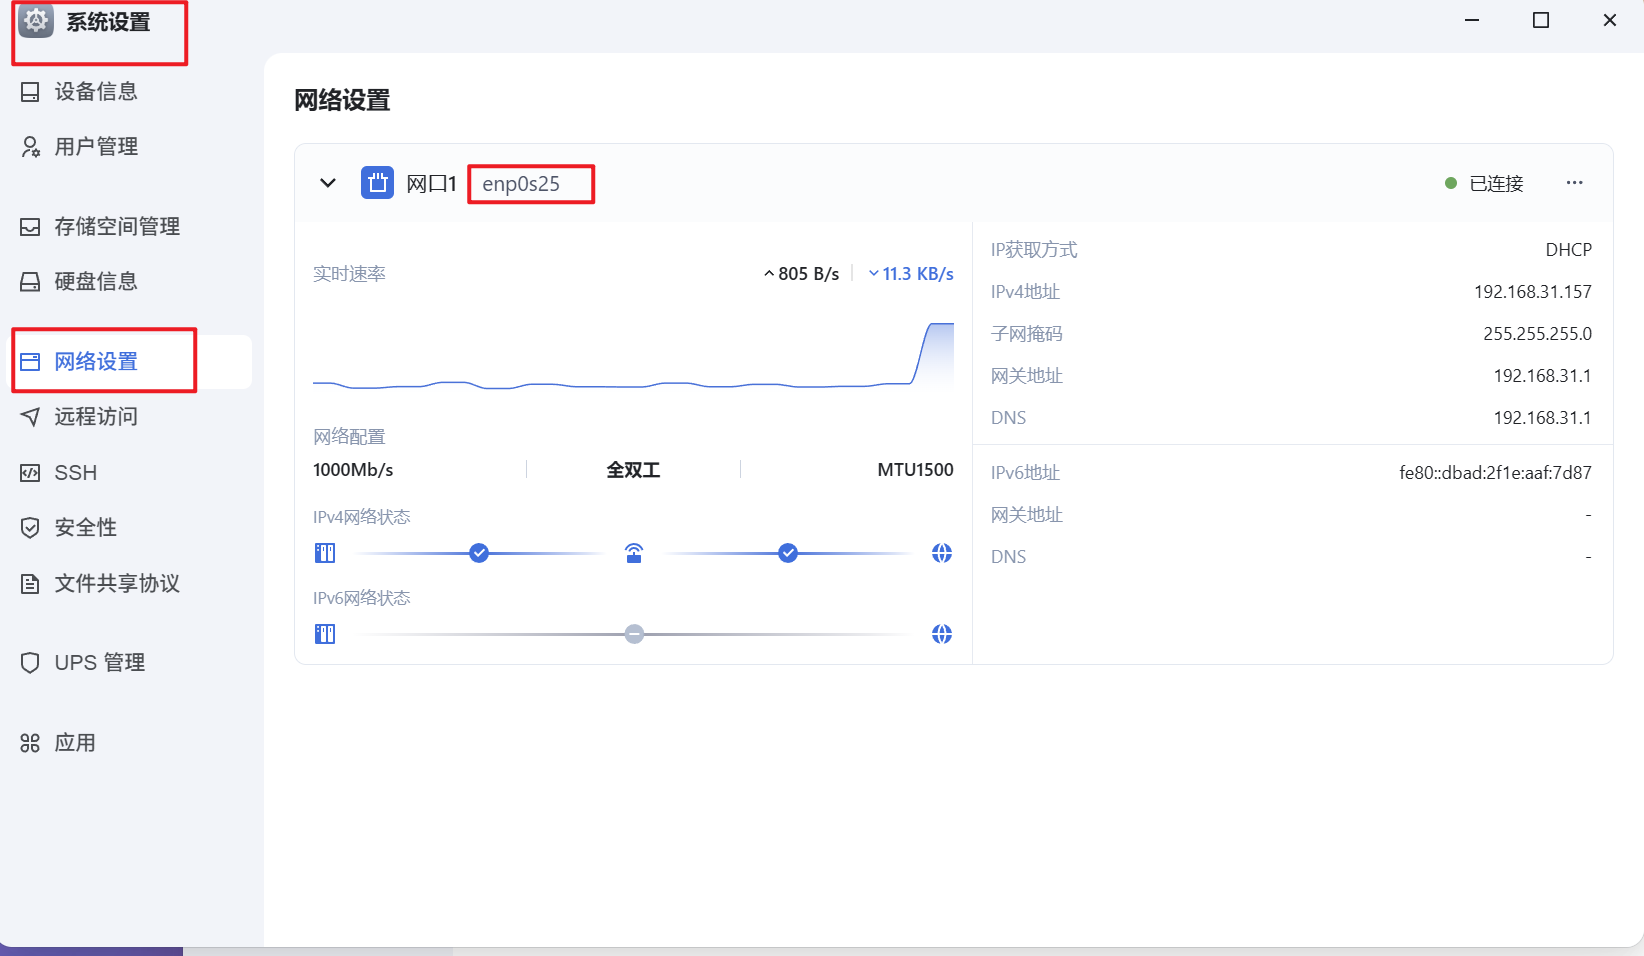Image resolution: width=1644 pixels, height=956 pixels.
Task: Go to 存储空间管理 section
Action: pyautogui.click(x=116, y=227)
